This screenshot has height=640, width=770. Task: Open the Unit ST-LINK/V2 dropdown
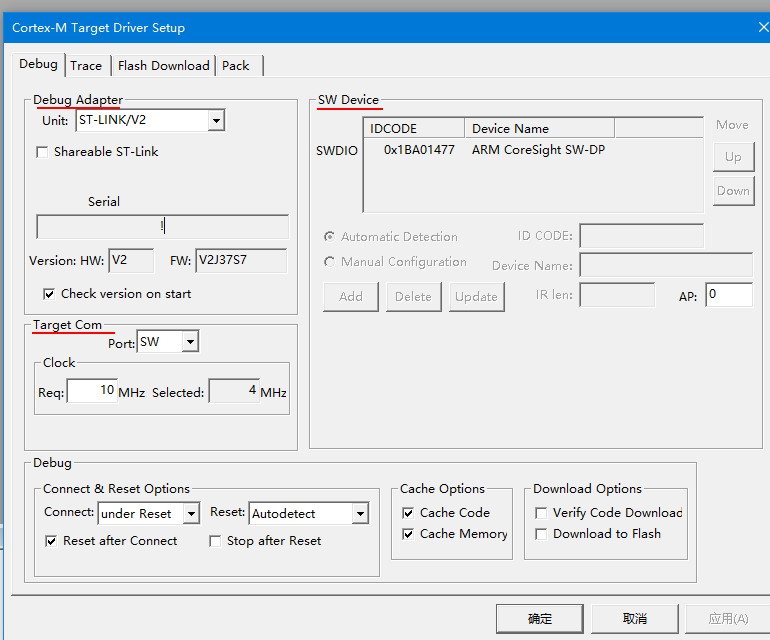[x=150, y=120]
